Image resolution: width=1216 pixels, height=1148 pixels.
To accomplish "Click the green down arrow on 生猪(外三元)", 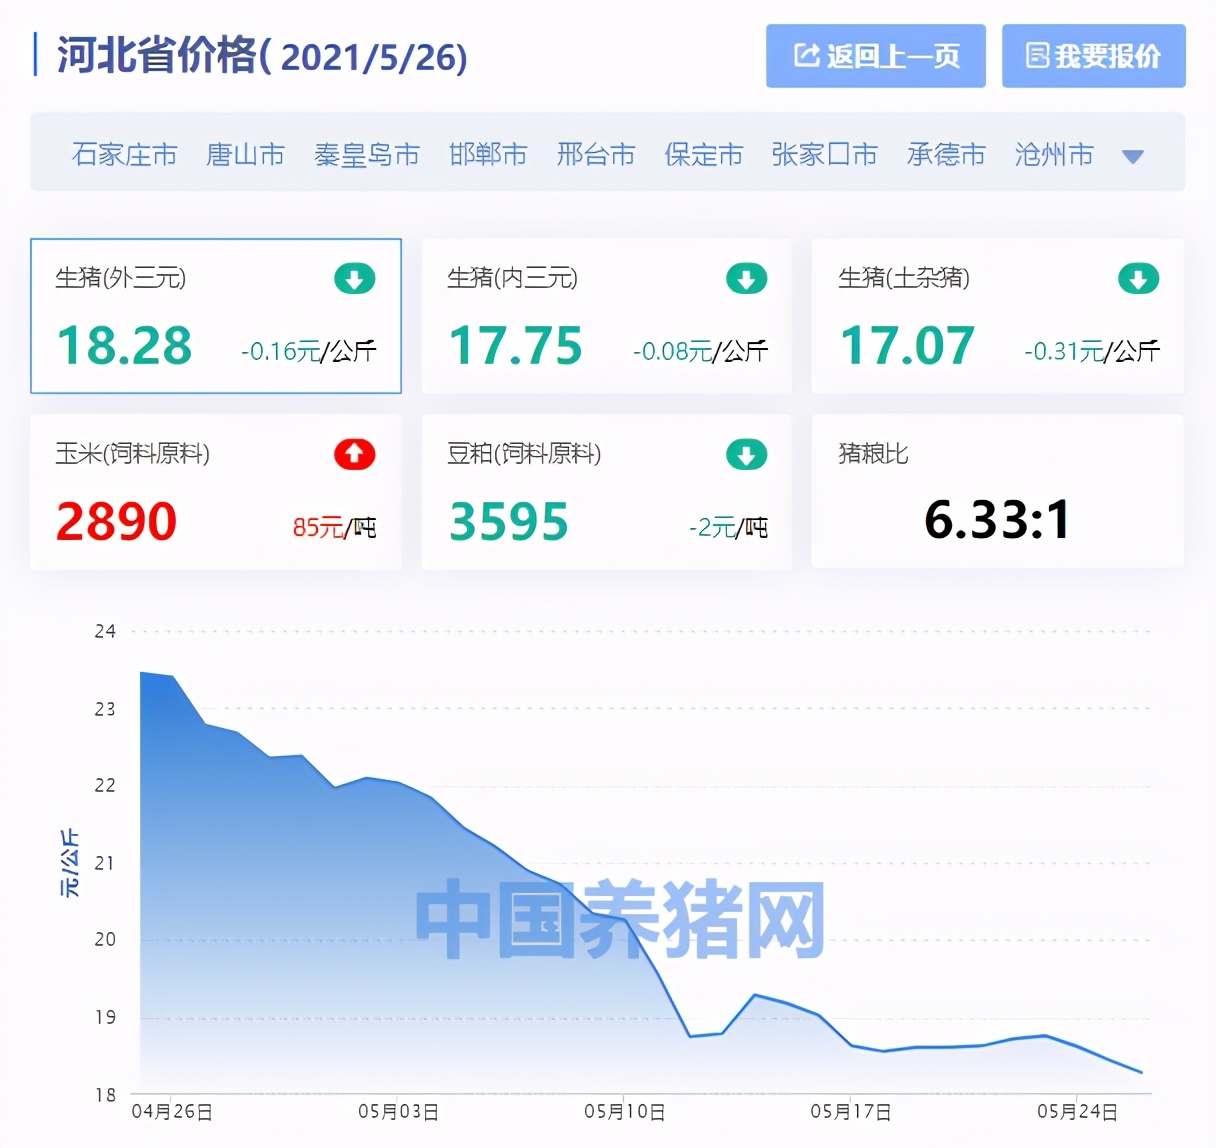I will (355, 279).
